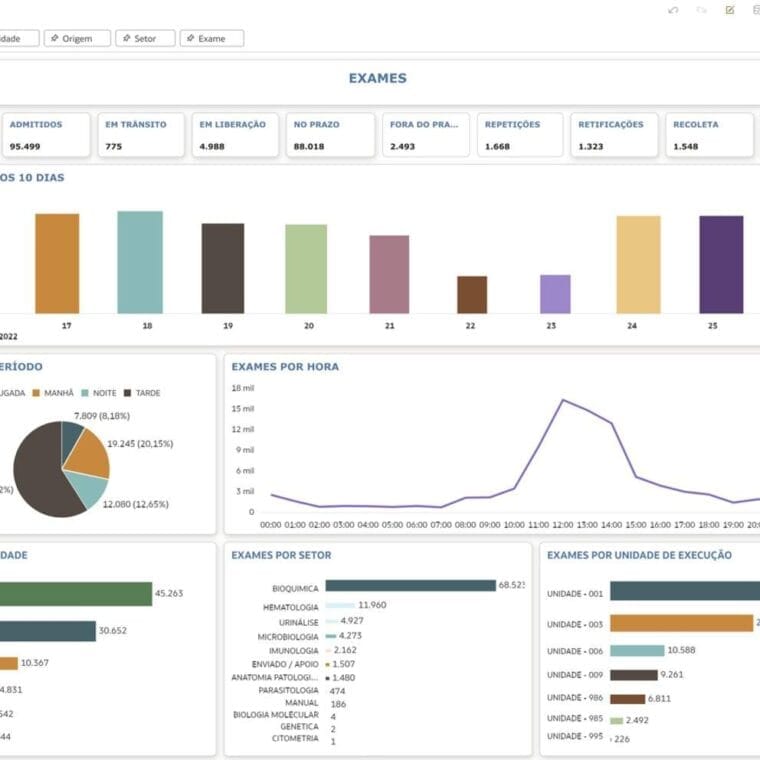Click the redo arrow icon

(x=702, y=10)
